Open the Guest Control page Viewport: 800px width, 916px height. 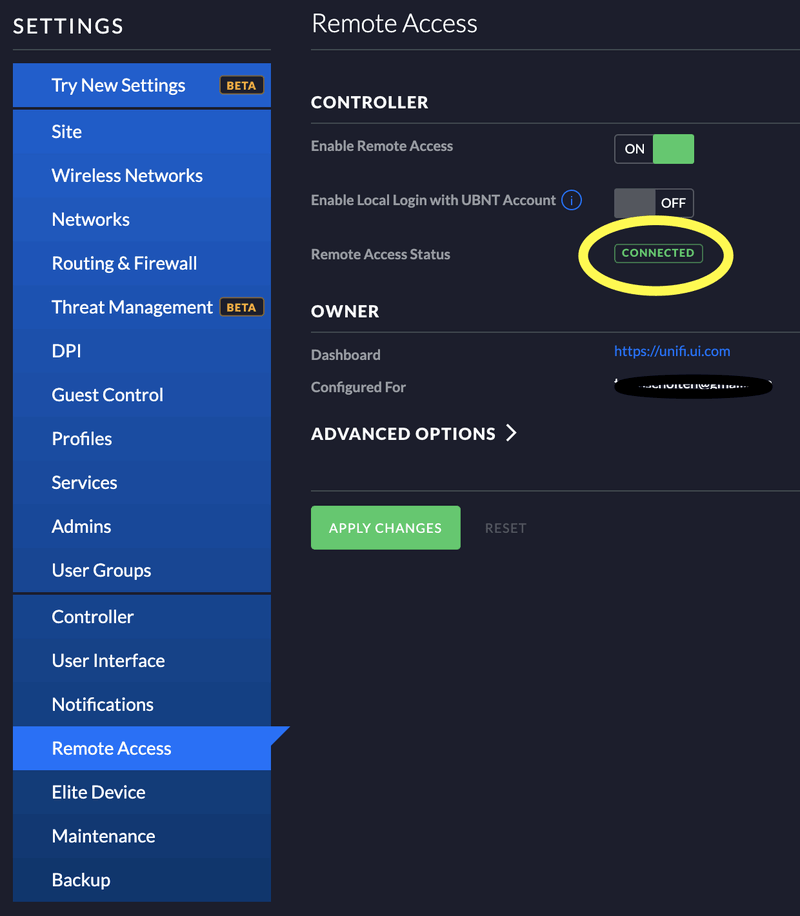click(107, 395)
